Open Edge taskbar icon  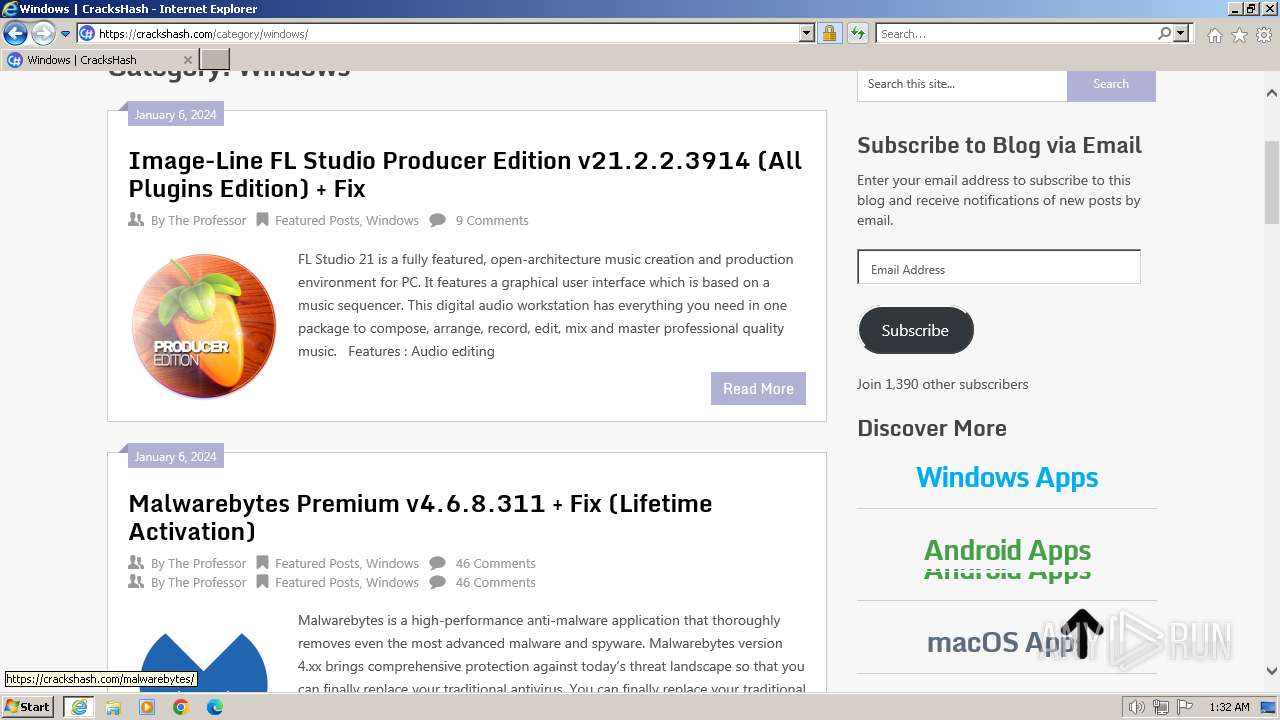(x=215, y=707)
